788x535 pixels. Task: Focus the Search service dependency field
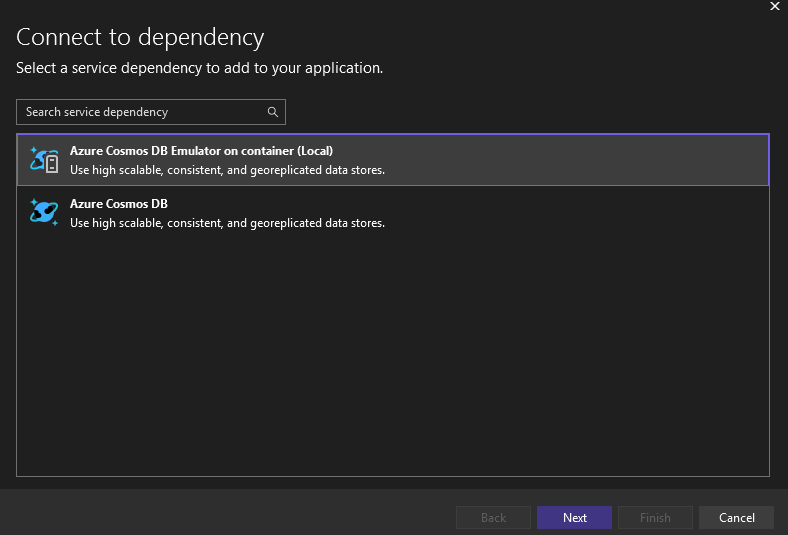pos(140,112)
